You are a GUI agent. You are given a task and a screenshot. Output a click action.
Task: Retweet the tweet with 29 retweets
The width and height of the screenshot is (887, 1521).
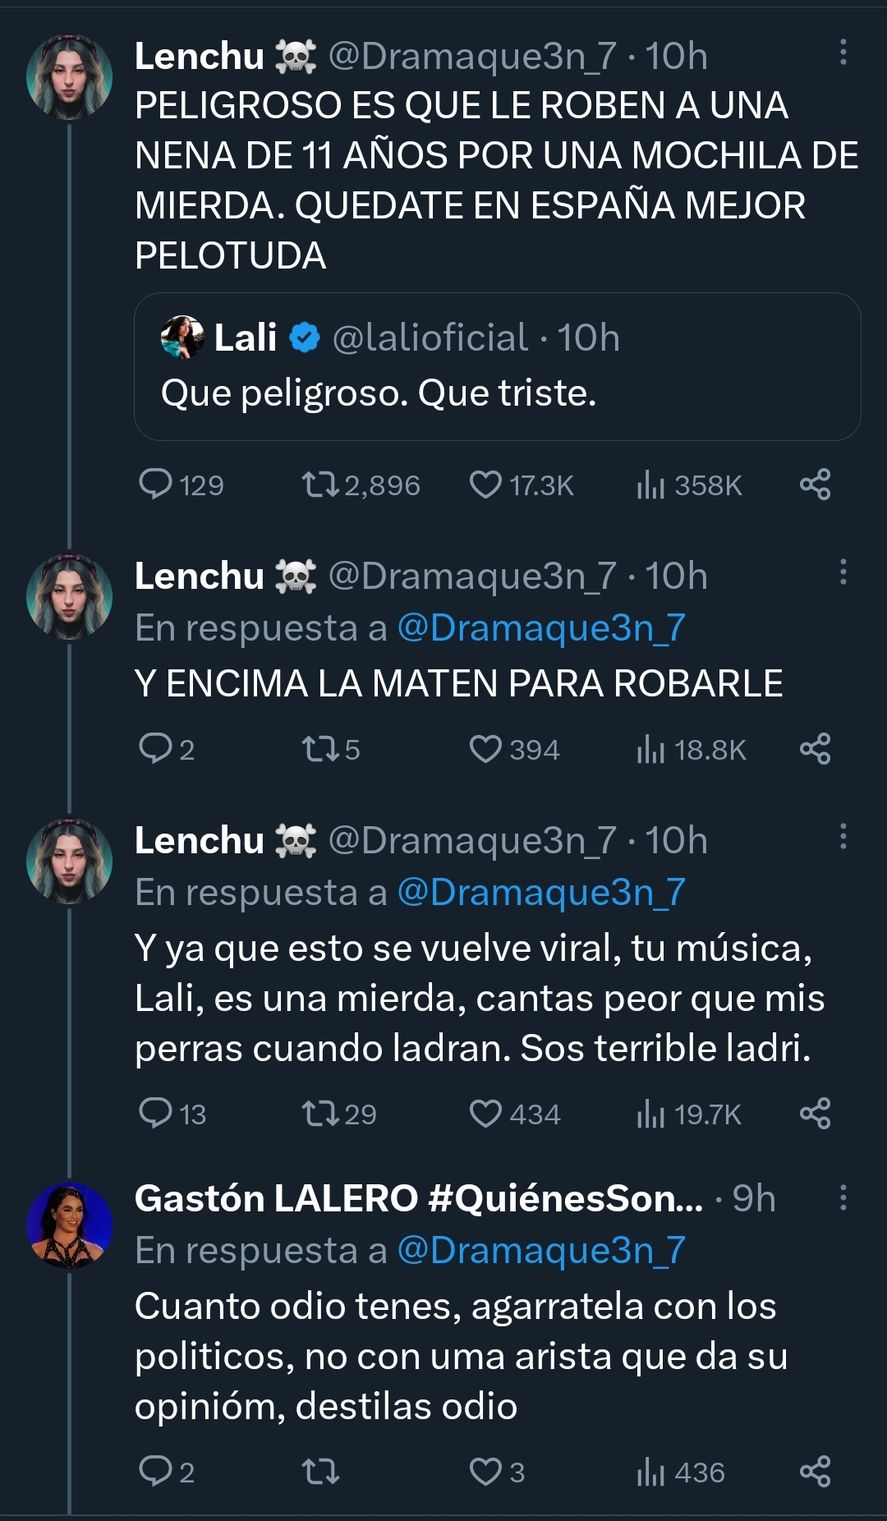pyautogui.click(x=319, y=1113)
